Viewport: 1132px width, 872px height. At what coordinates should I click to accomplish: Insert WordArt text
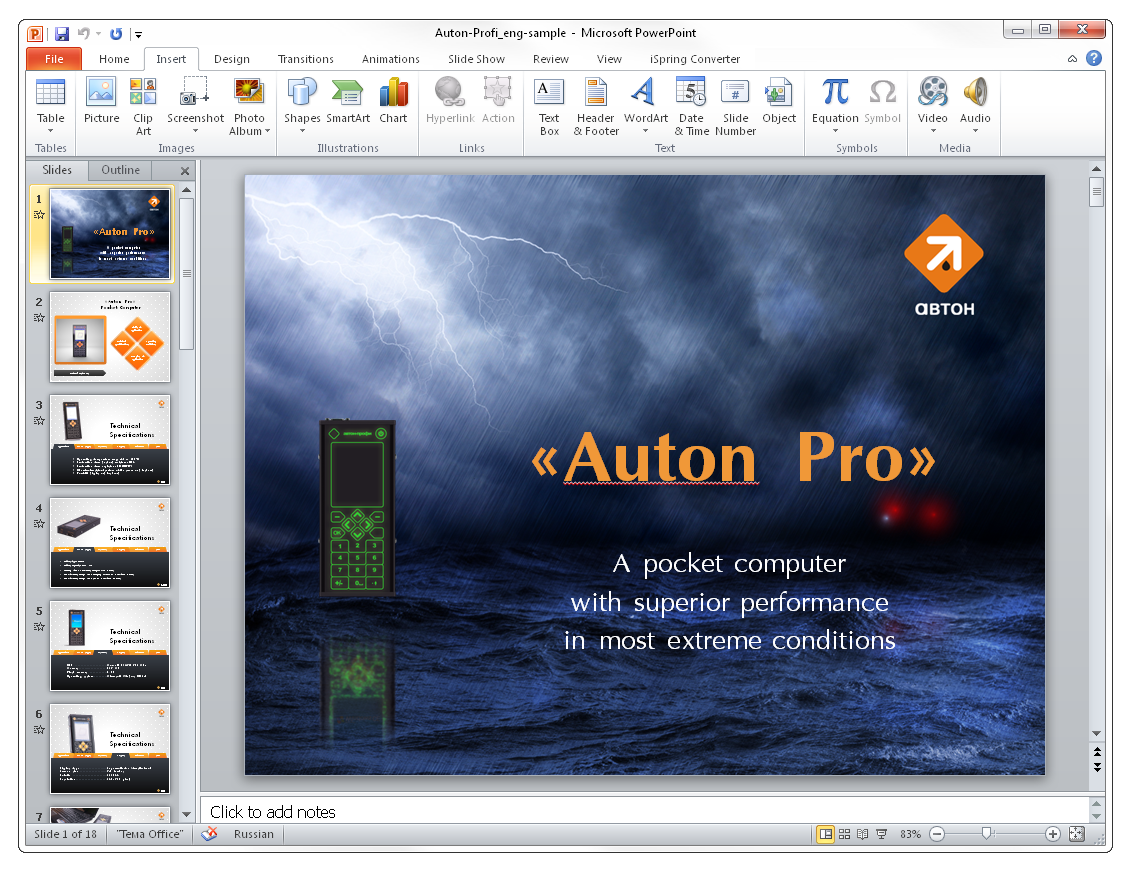[x=645, y=105]
